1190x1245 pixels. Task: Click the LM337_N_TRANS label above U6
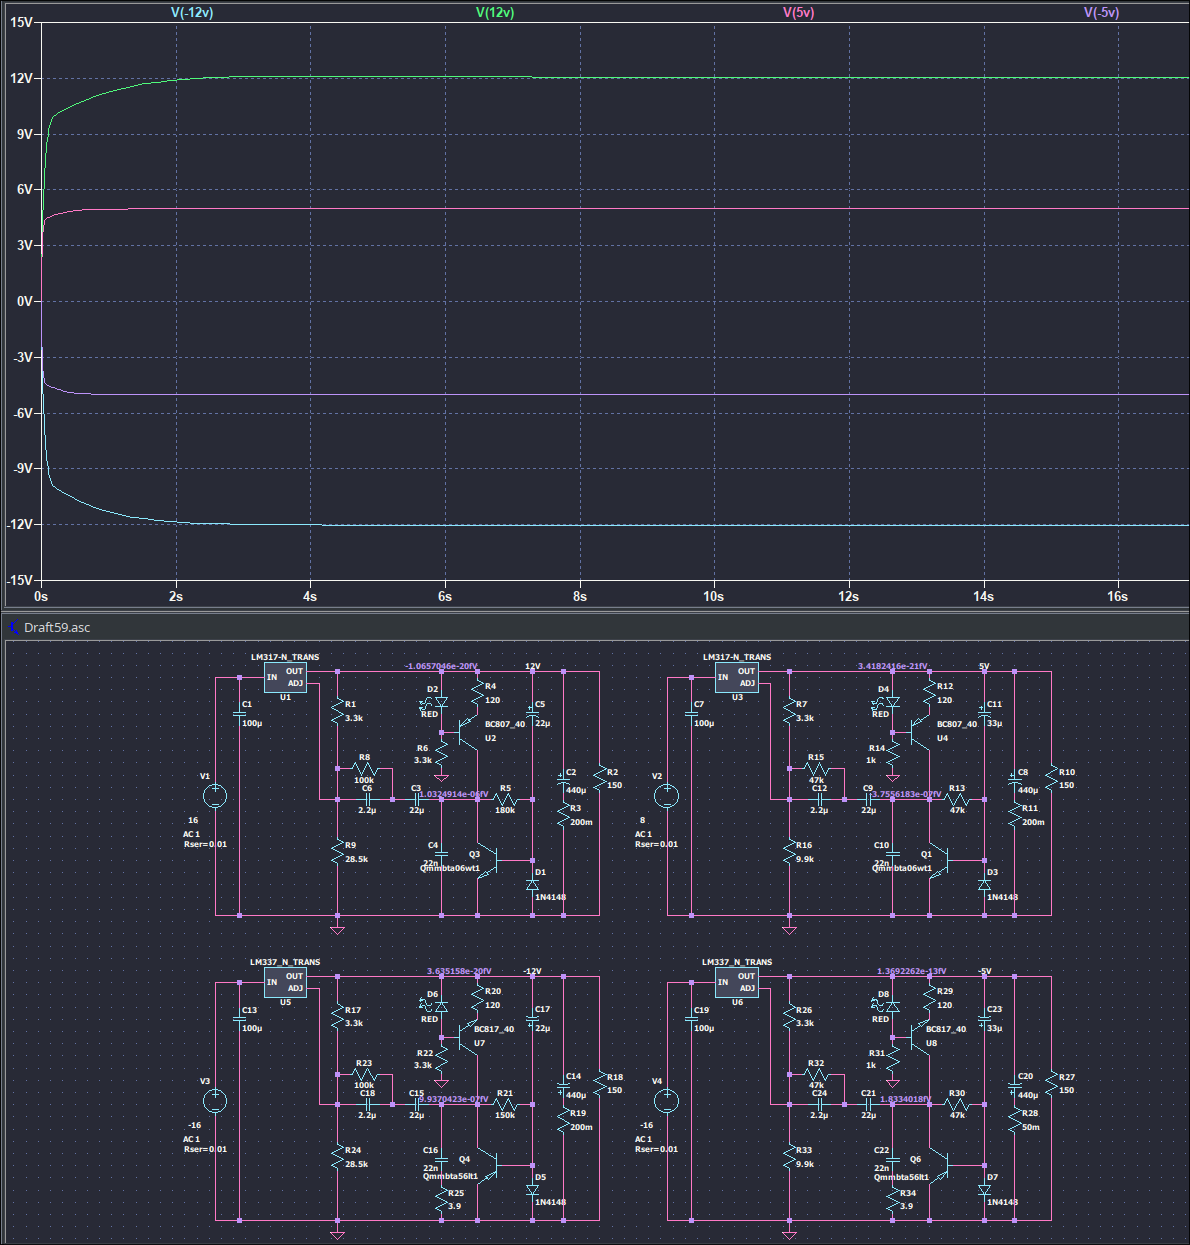[737, 962]
